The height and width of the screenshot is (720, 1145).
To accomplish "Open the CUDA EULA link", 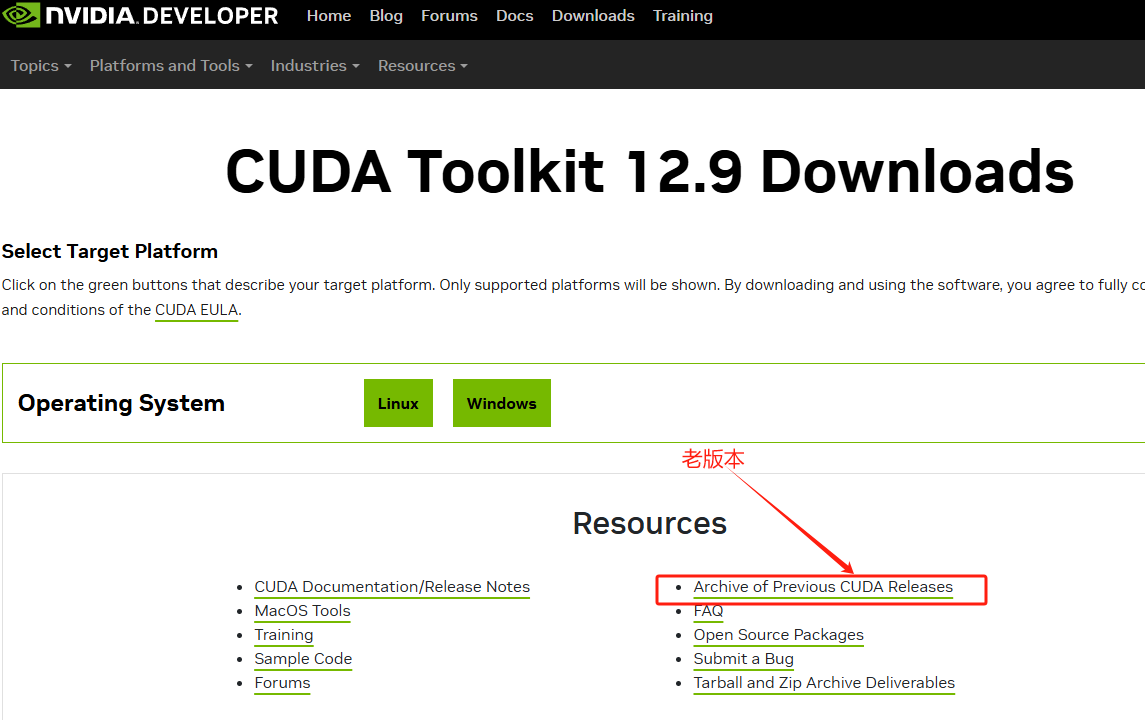I will [x=196, y=310].
